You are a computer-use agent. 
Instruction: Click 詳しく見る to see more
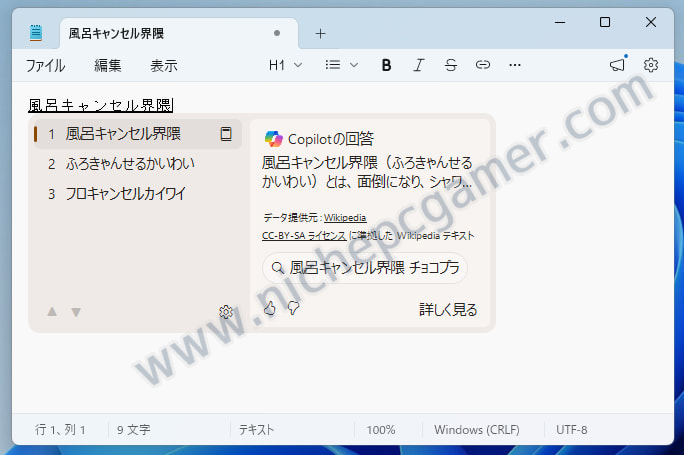pos(448,310)
